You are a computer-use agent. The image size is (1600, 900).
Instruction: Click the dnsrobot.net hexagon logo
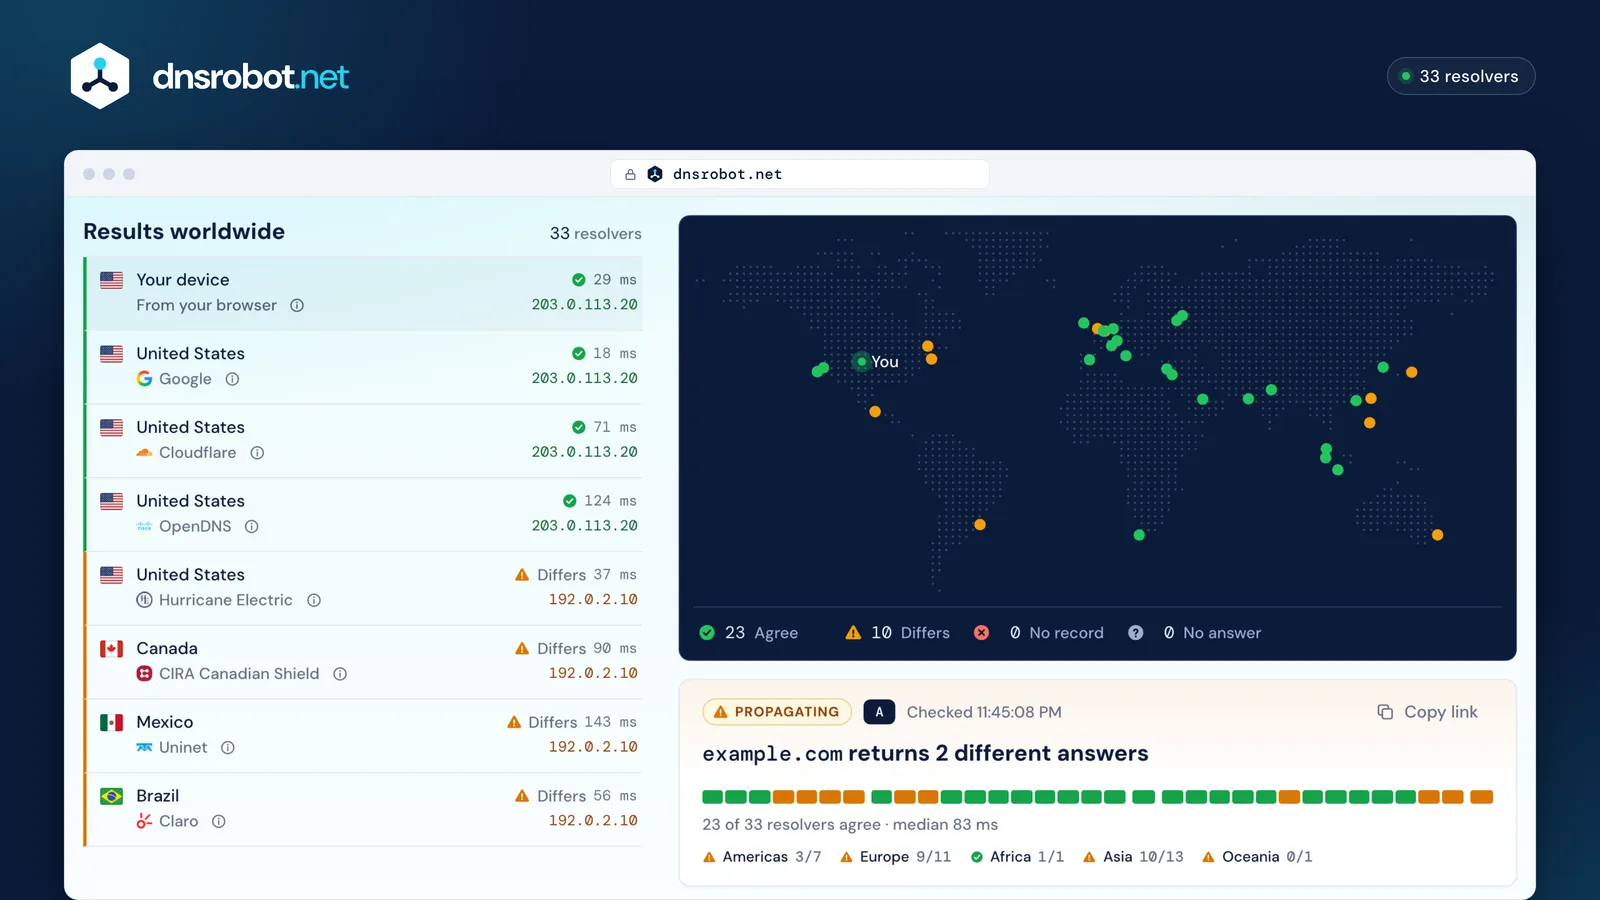click(100, 76)
